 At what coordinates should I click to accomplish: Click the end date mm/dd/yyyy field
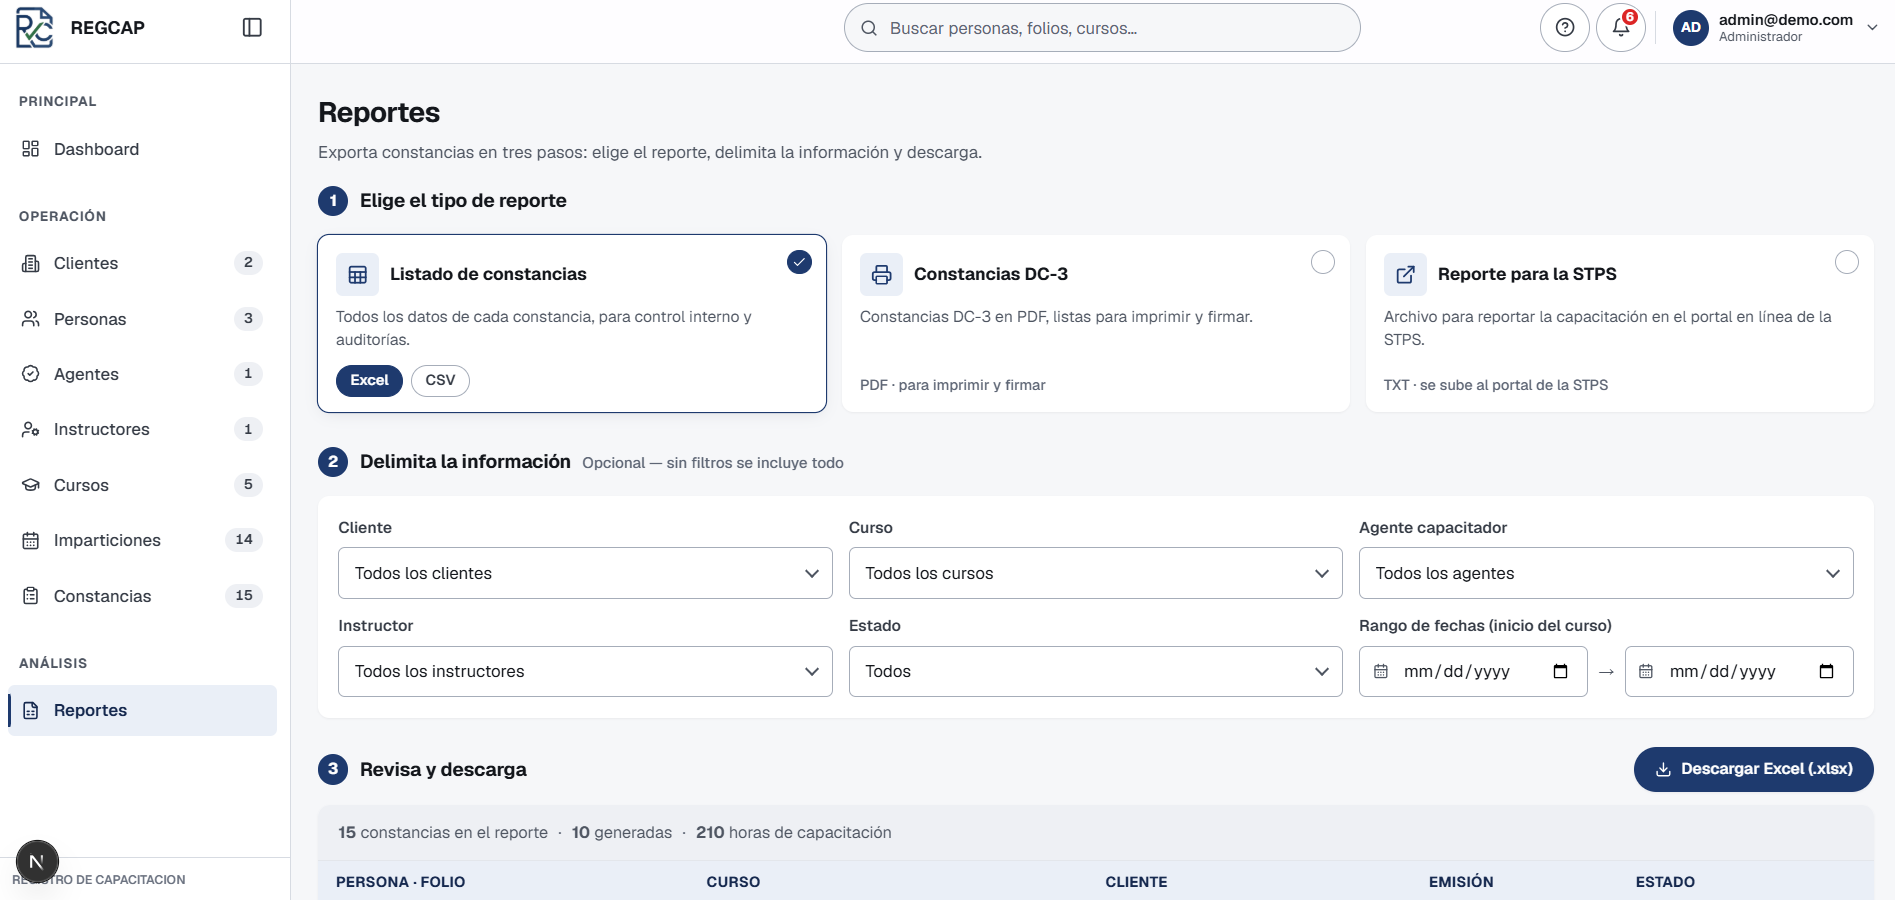pos(1738,671)
